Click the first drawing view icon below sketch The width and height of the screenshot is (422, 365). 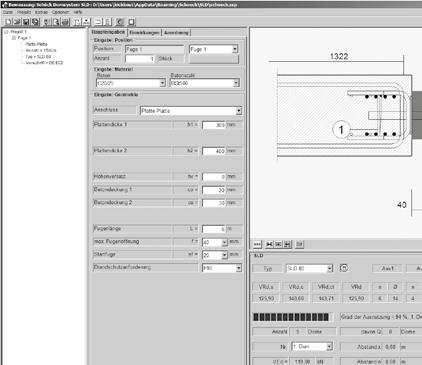point(257,244)
